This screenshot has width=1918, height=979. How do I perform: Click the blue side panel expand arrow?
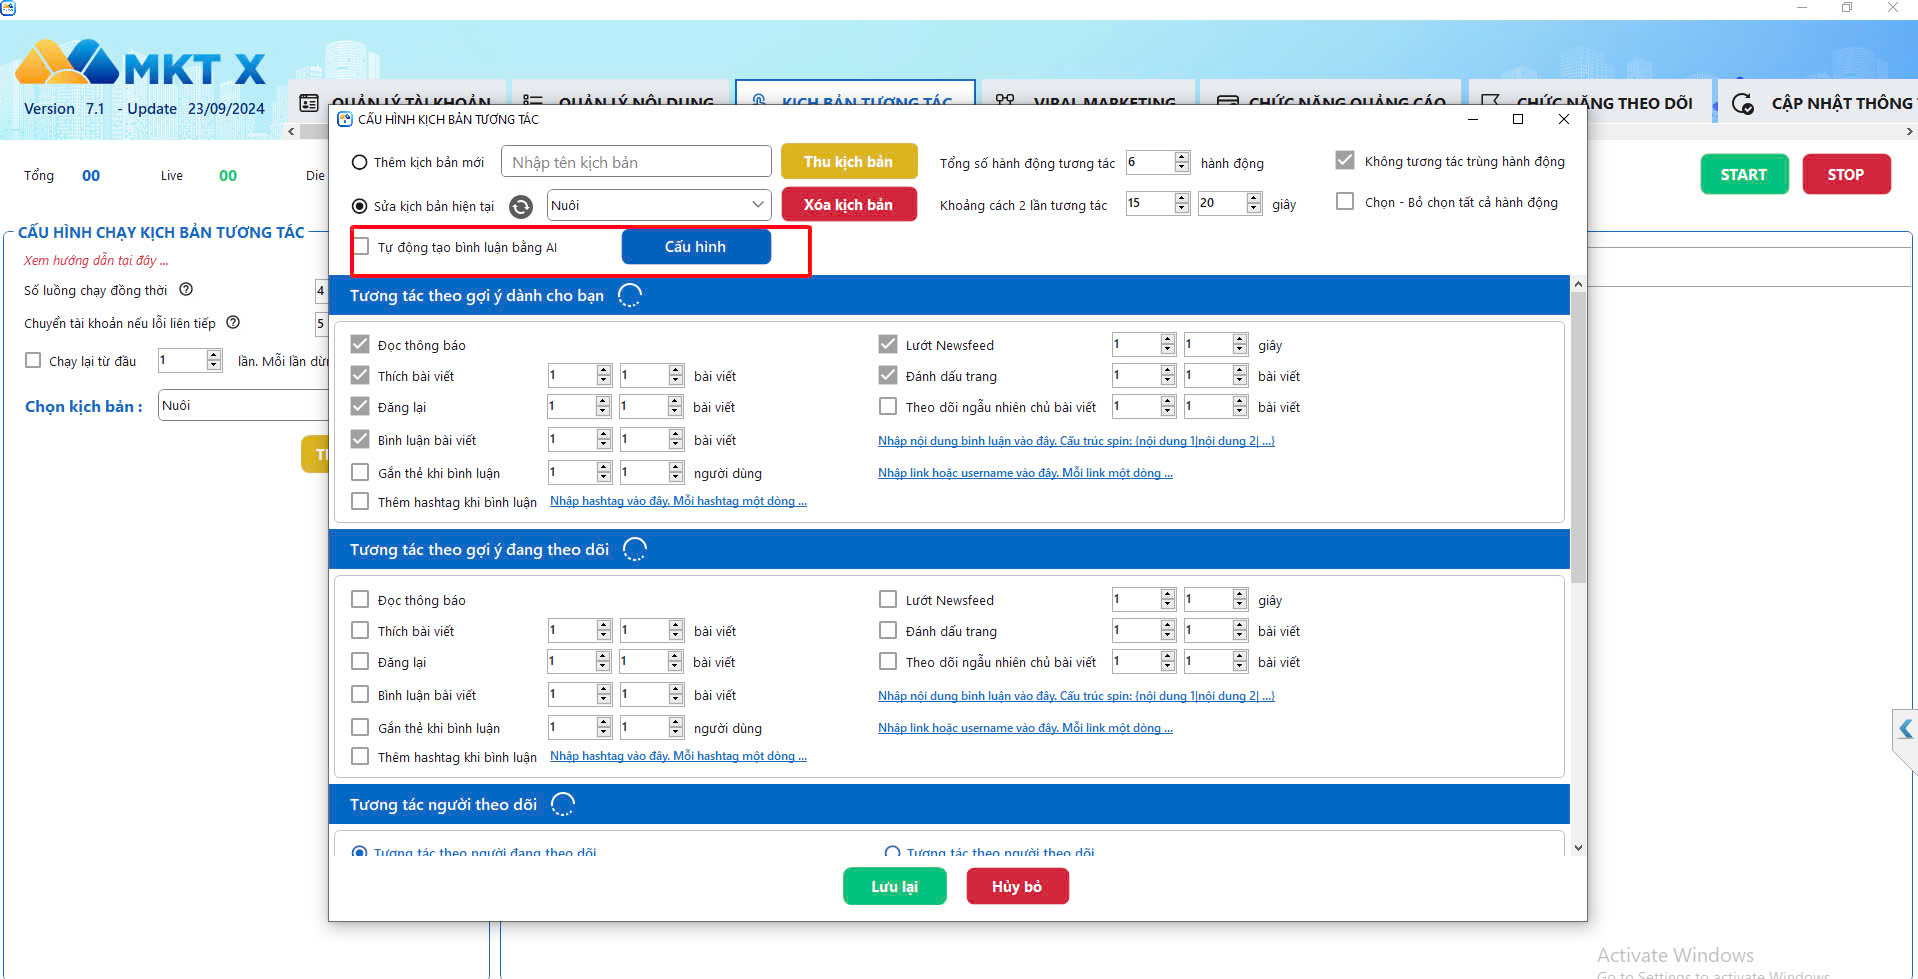click(1906, 729)
